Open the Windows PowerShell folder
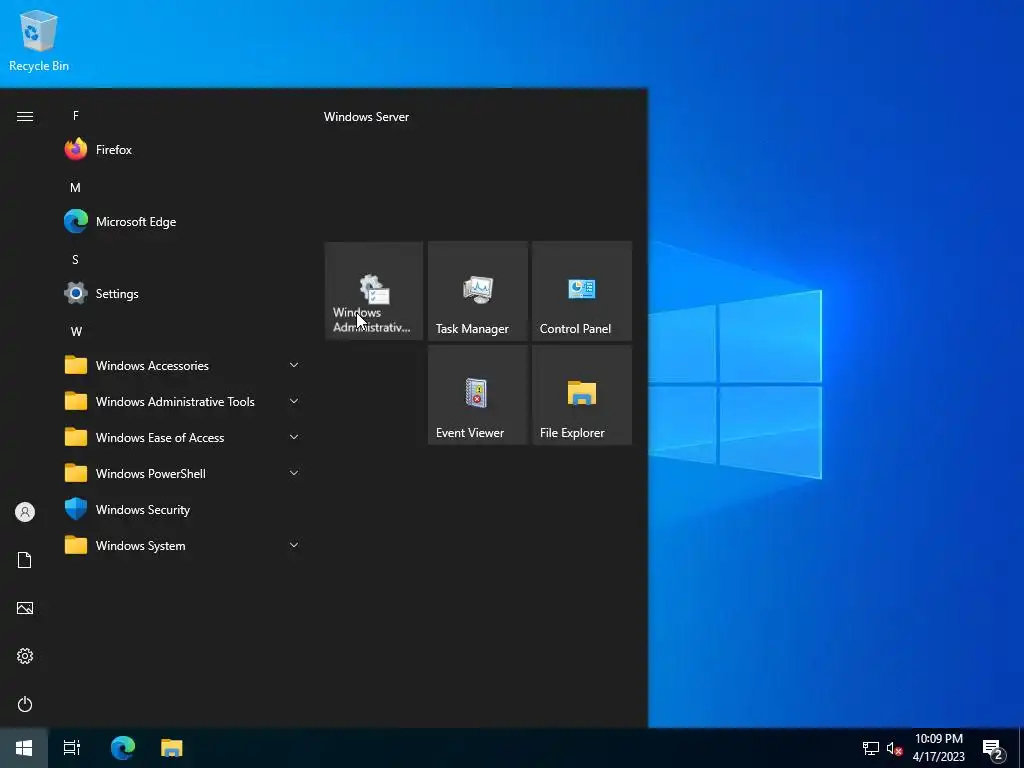The height and width of the screenshot is (768, 1024). [183, 473]
